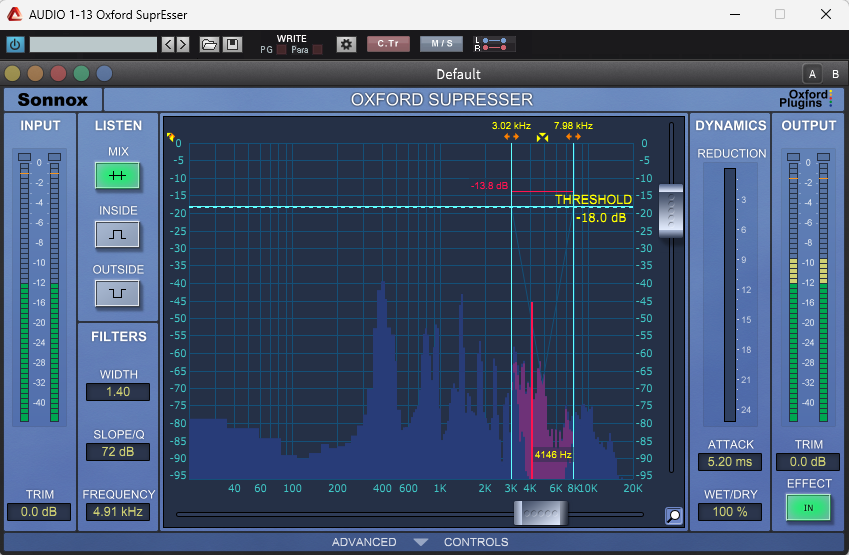Click the left input meter clip indicator
Viewport: 849px width, 555px height.
point(24,157)
